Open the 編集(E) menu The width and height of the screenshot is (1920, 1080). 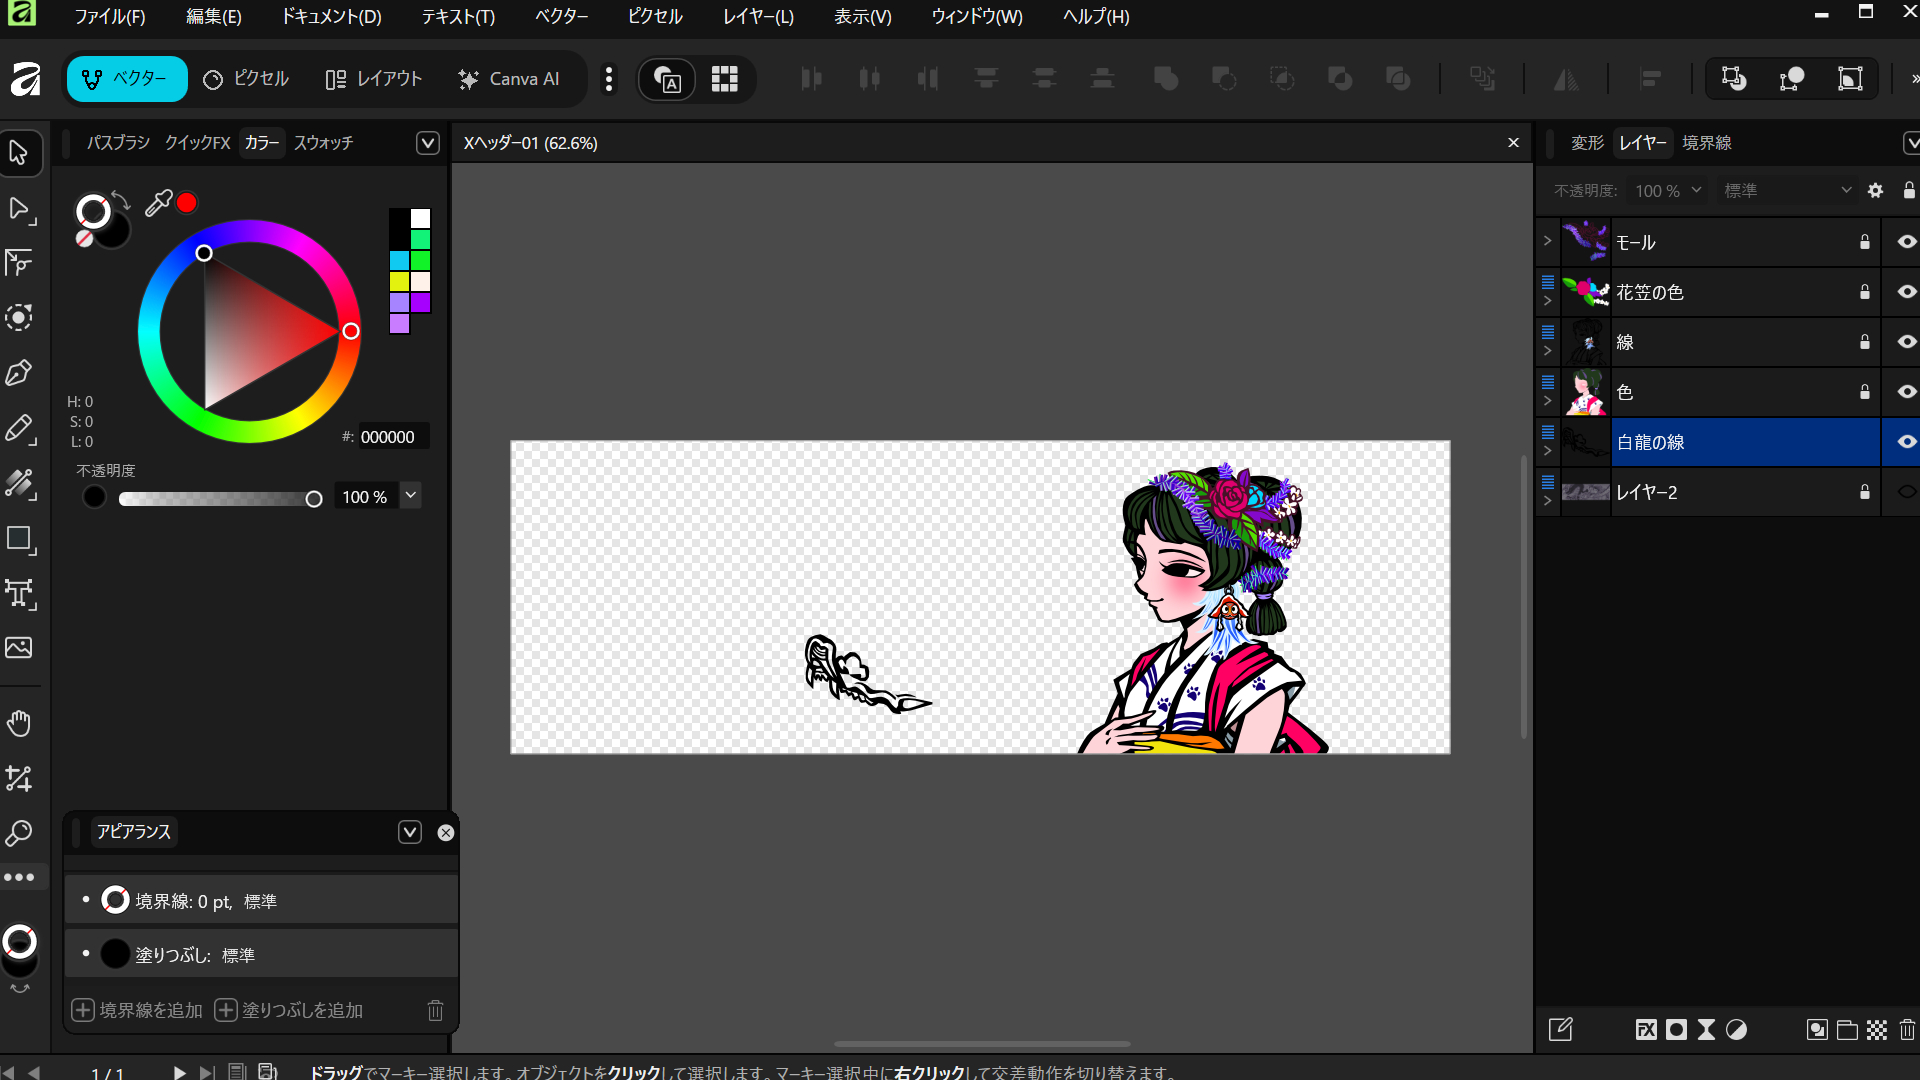point(214,16)
